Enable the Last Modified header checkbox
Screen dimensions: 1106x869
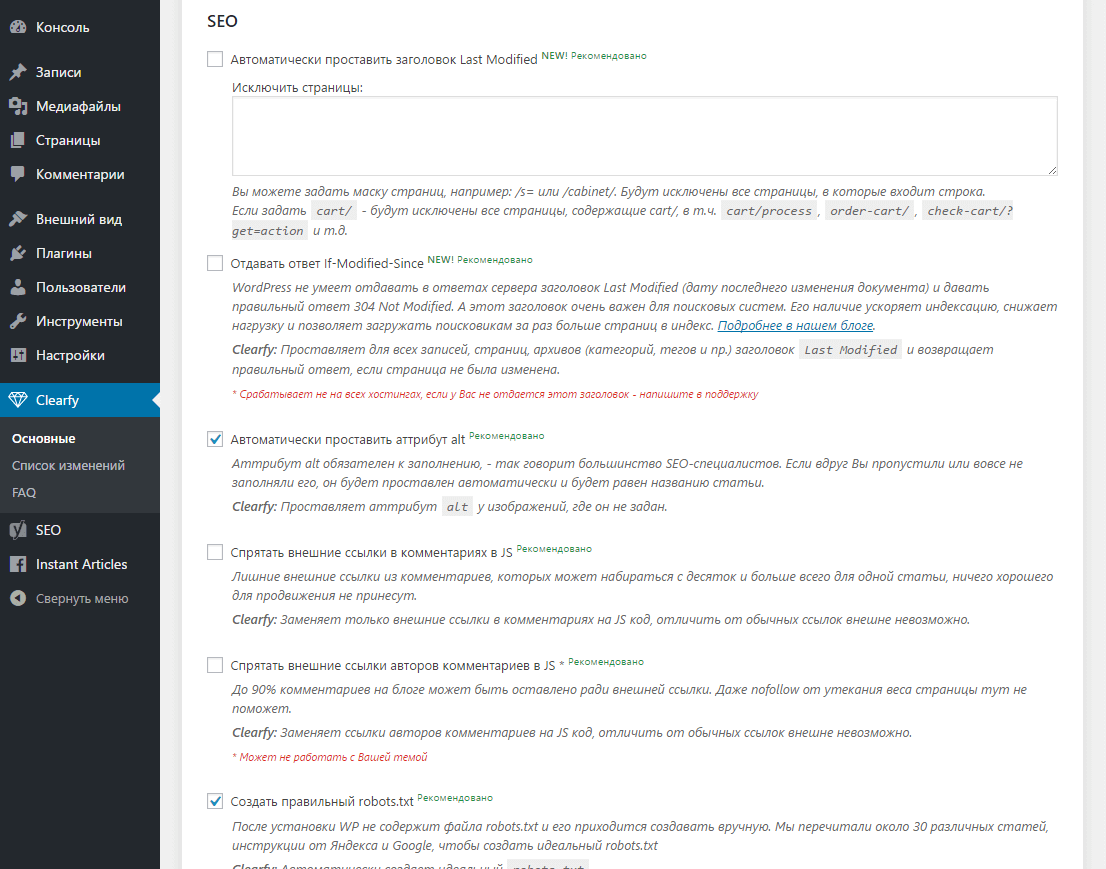pos(214,59)
